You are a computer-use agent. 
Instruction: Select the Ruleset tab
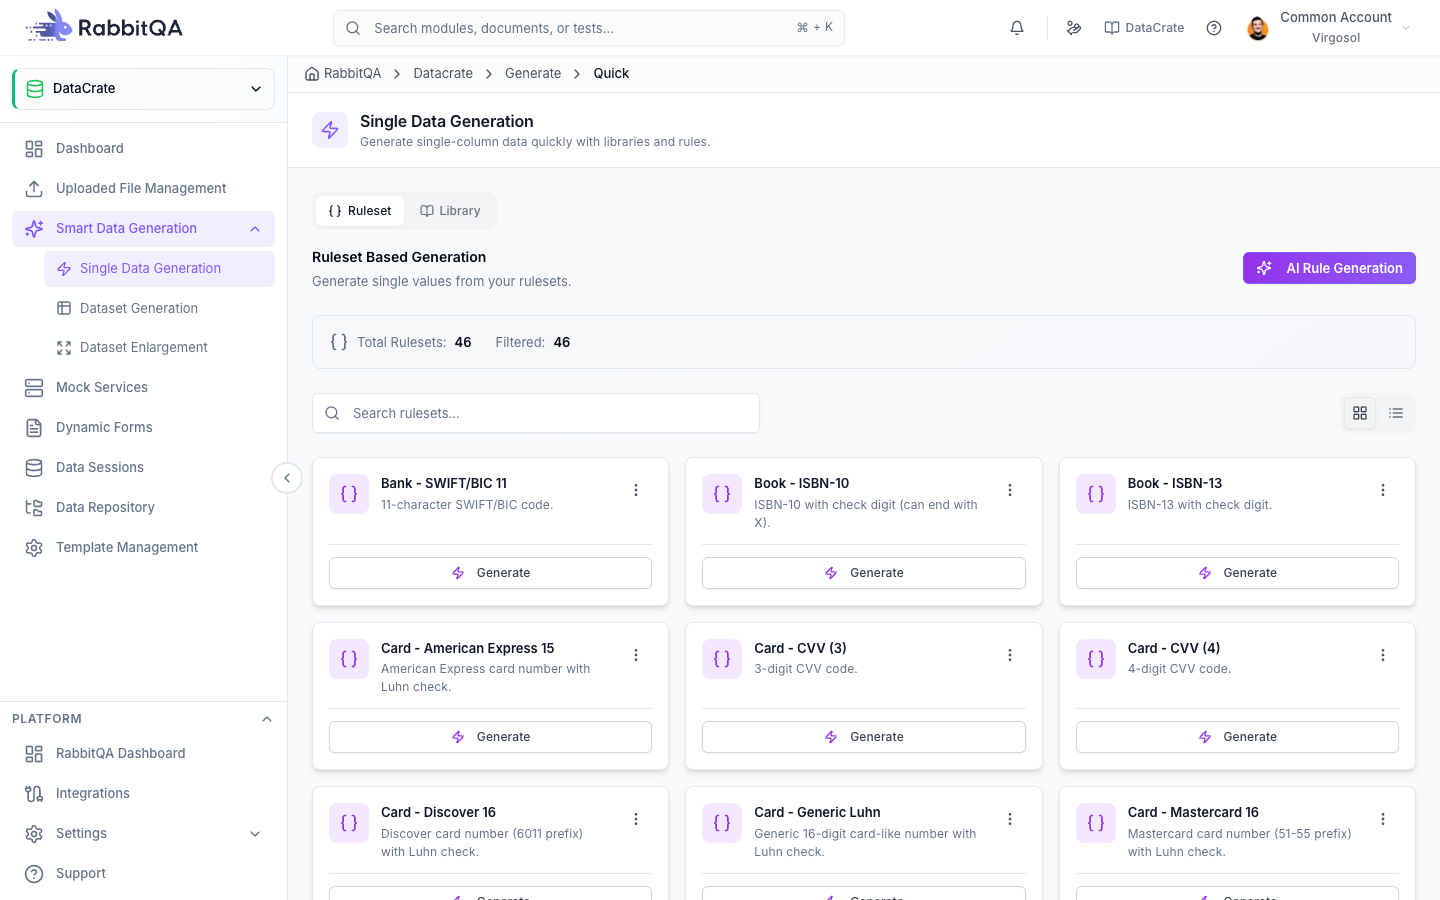(360, 211)
